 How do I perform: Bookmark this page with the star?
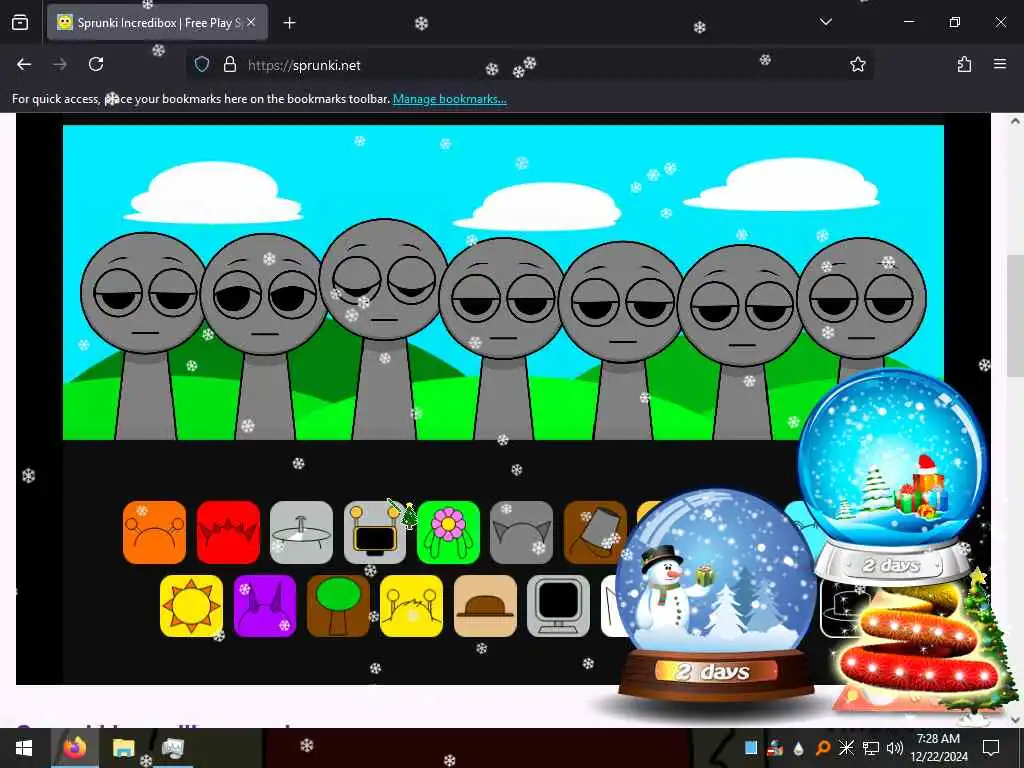click(857, 64)
